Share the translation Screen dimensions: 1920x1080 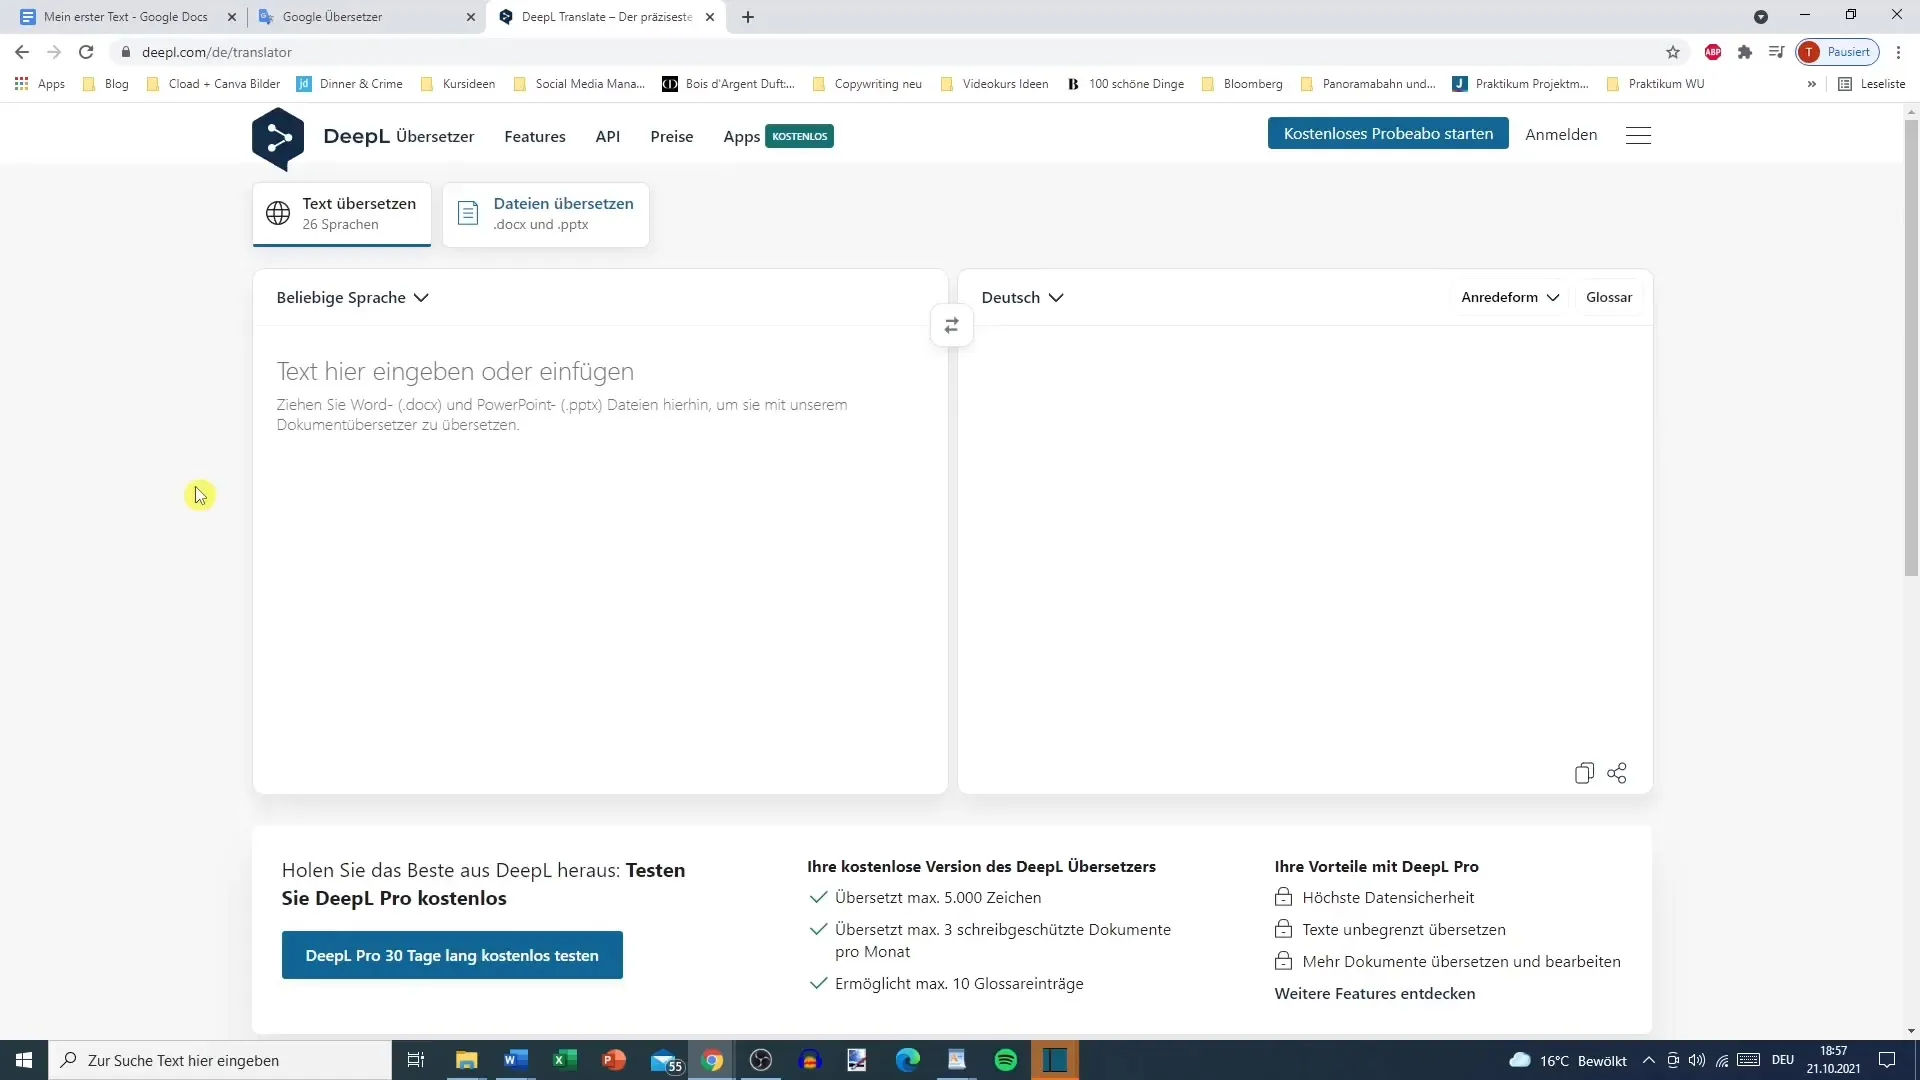[1617, 773]
